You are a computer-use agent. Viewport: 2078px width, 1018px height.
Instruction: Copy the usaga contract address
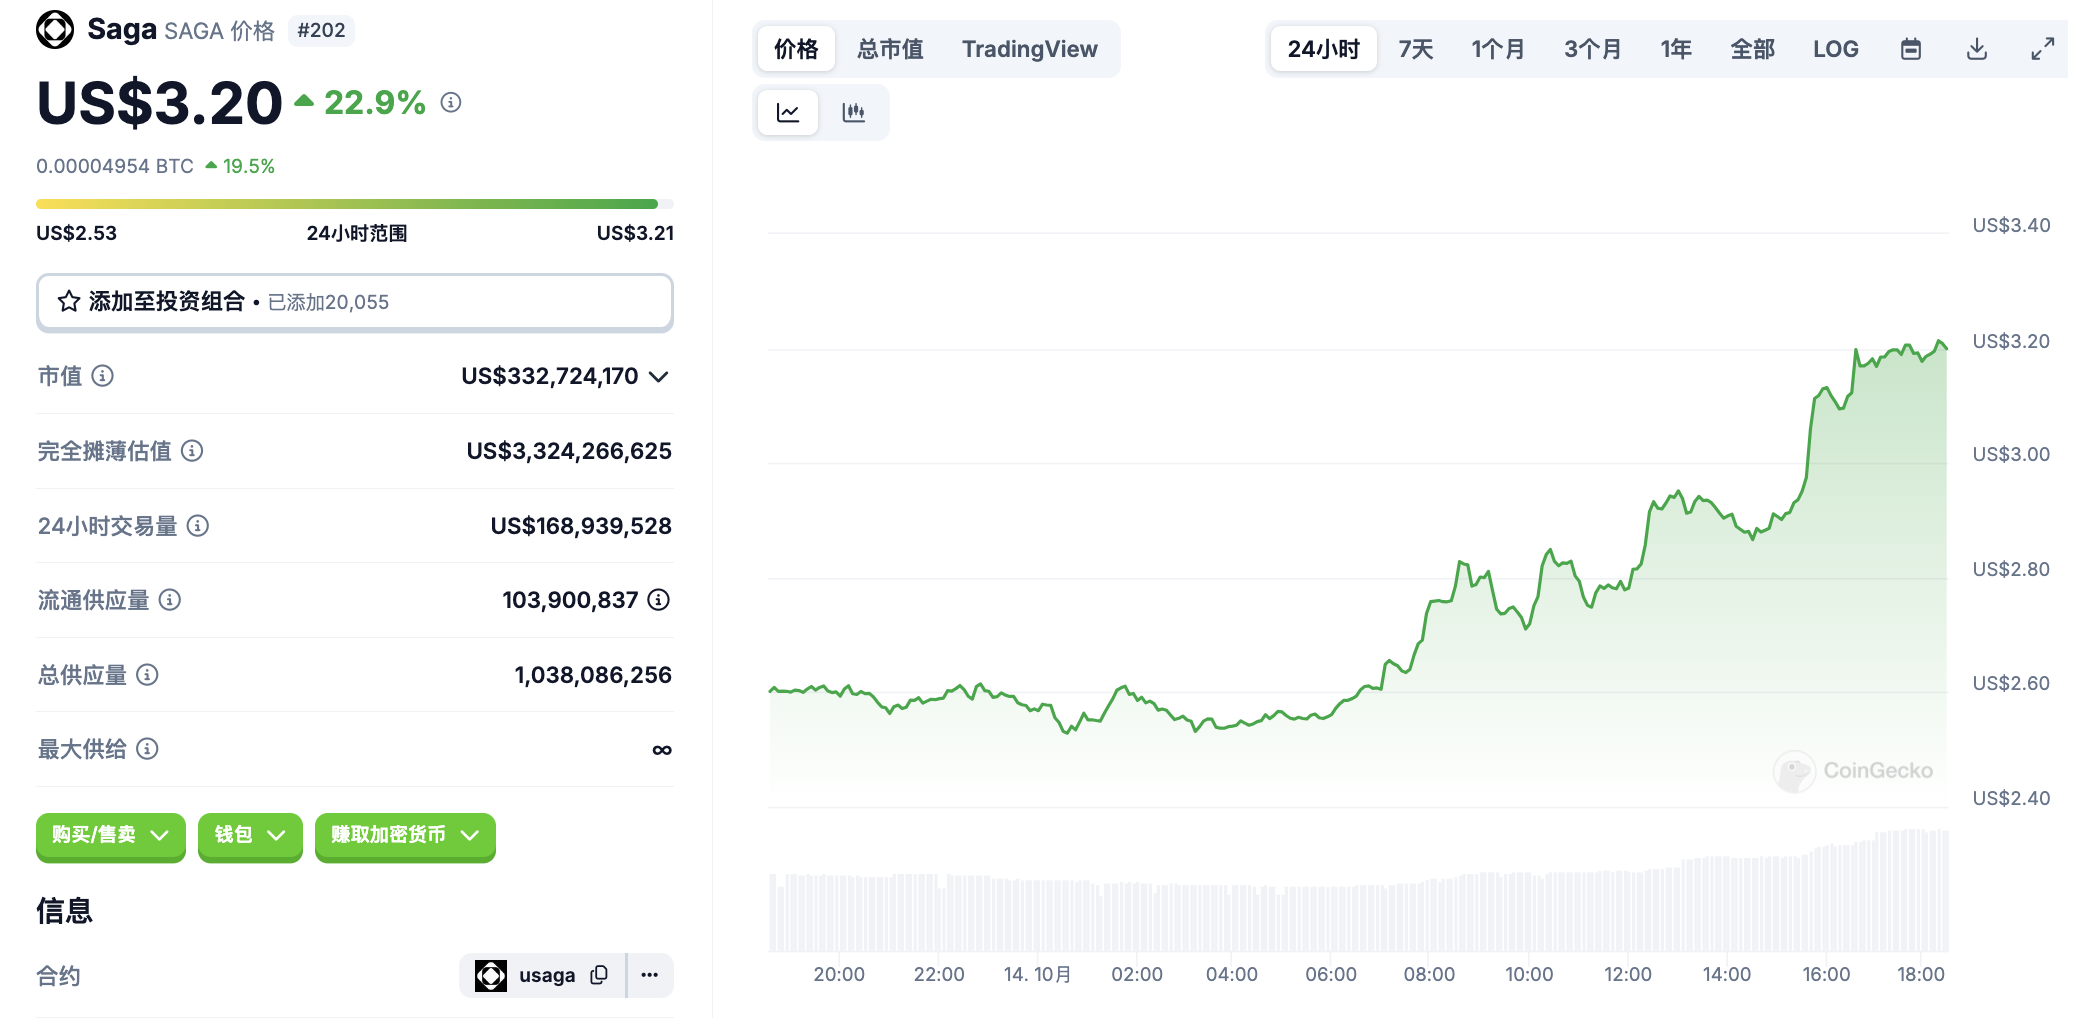pos(599,975)
